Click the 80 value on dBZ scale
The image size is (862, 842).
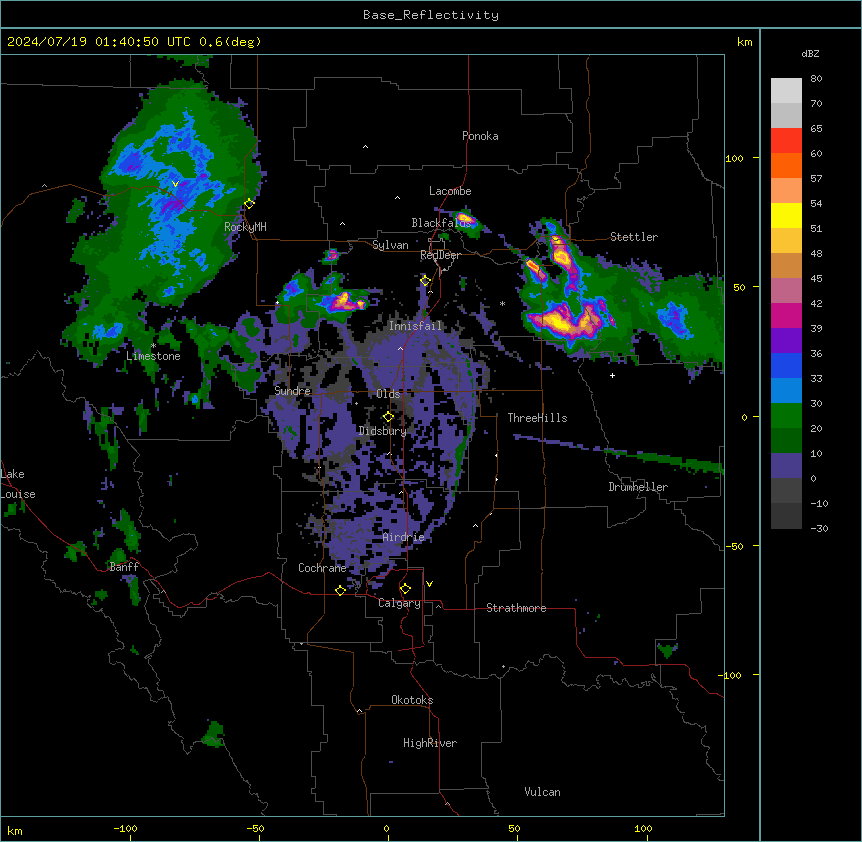click(816, 79)
